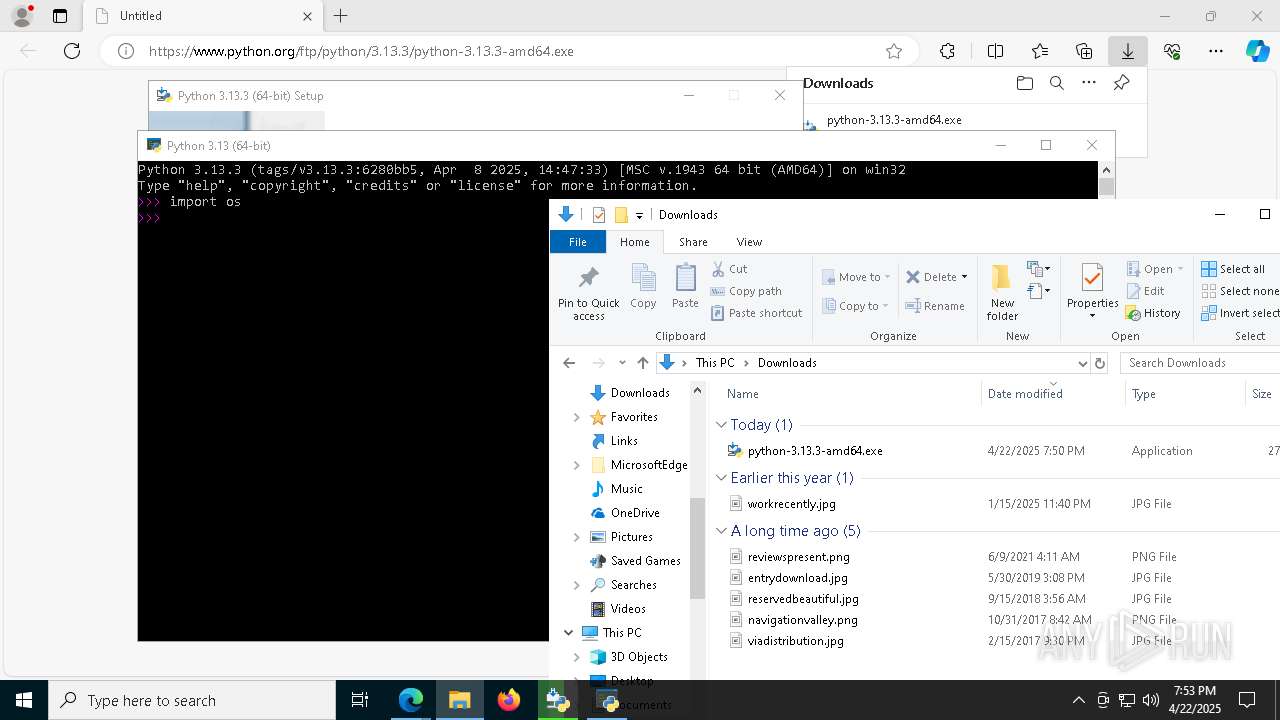Switch to Share ribbon tab

pyautogui.click(x=693, y=242)
